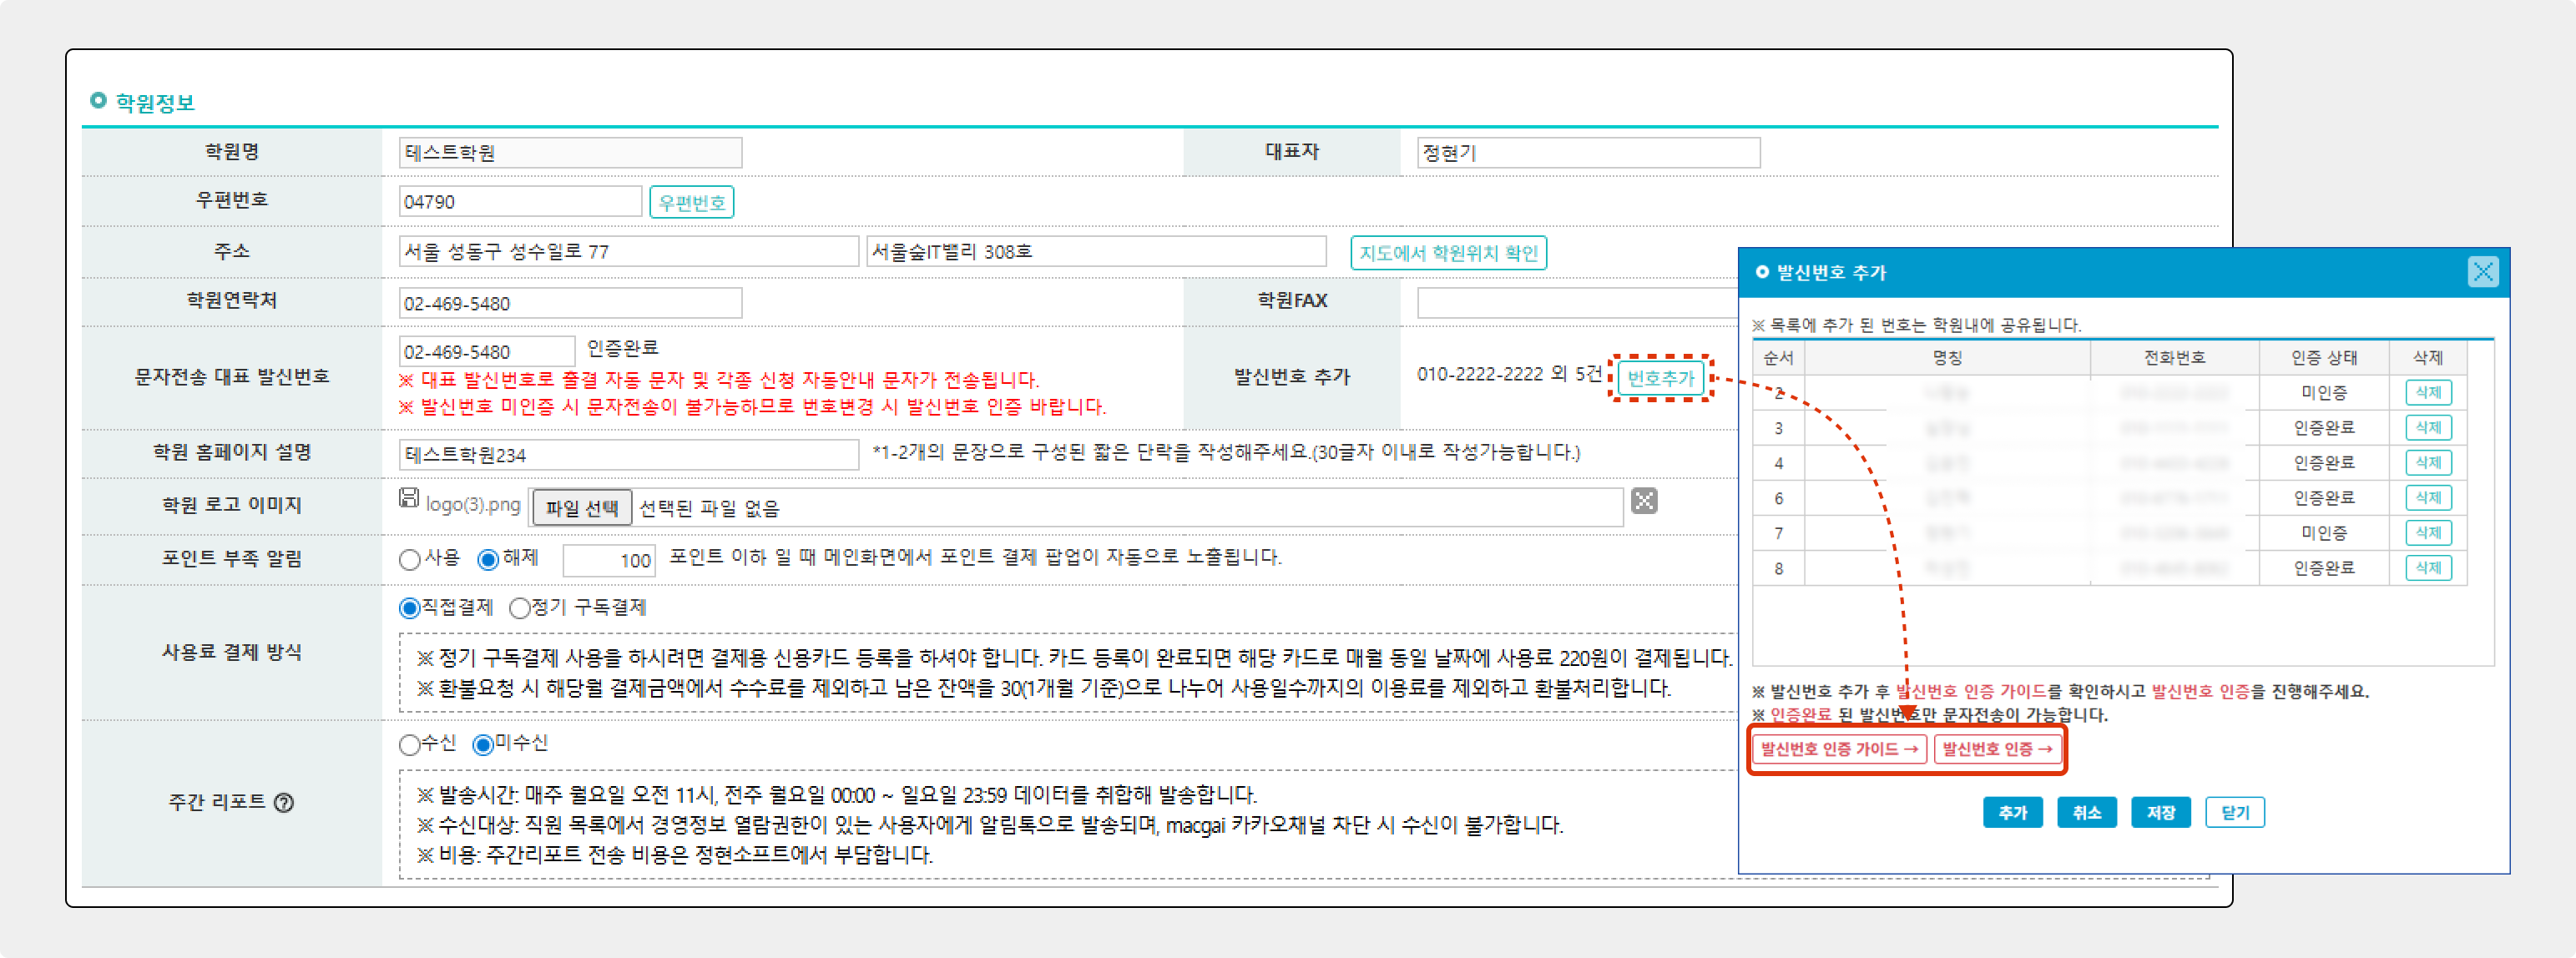Open the 발신번호 인증 가이드 link
This screenshot has height=958, width=2576.
point(1838,749)
